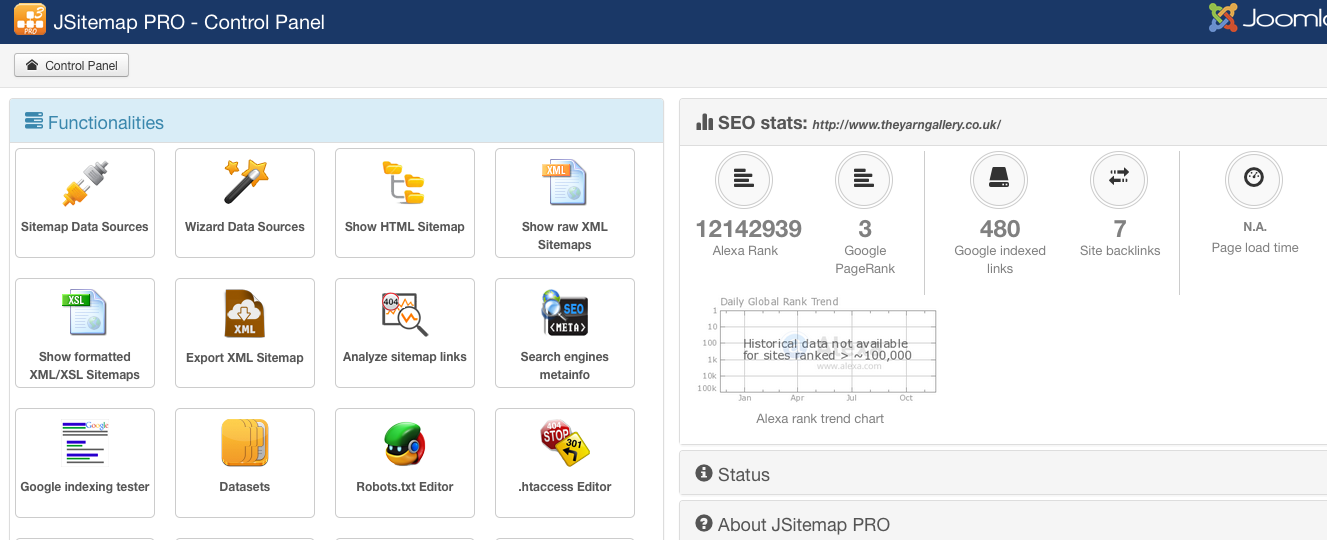Image resolution: width=1327 pixels, height=540 pixels.
Task: Click the Site backlinks arrows icon
Action: (x=1119, y=180)
